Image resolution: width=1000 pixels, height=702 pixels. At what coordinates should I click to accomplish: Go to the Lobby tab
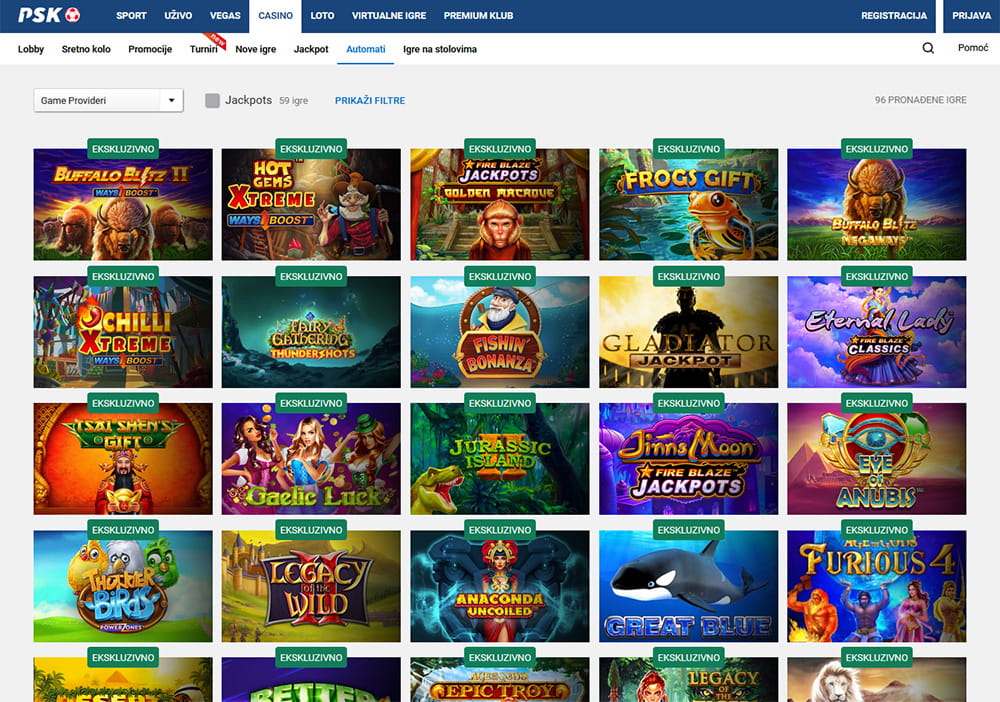(31, 49)
